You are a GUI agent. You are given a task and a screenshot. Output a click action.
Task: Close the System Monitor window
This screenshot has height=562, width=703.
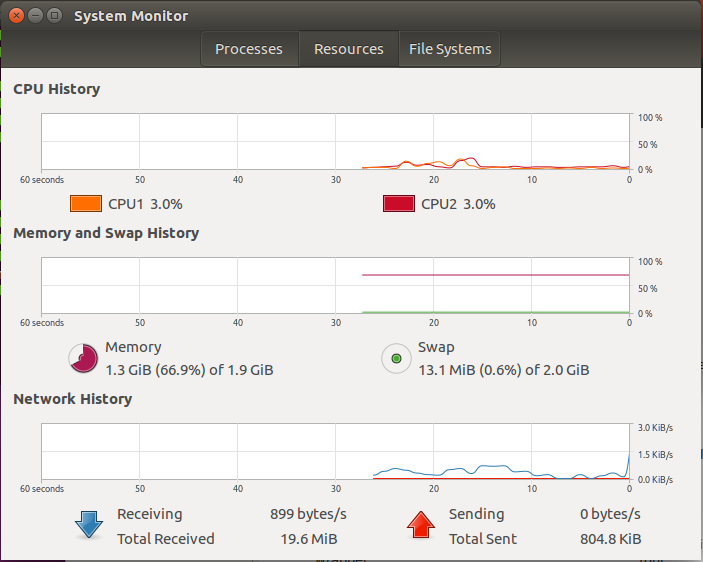pos(16,16)
